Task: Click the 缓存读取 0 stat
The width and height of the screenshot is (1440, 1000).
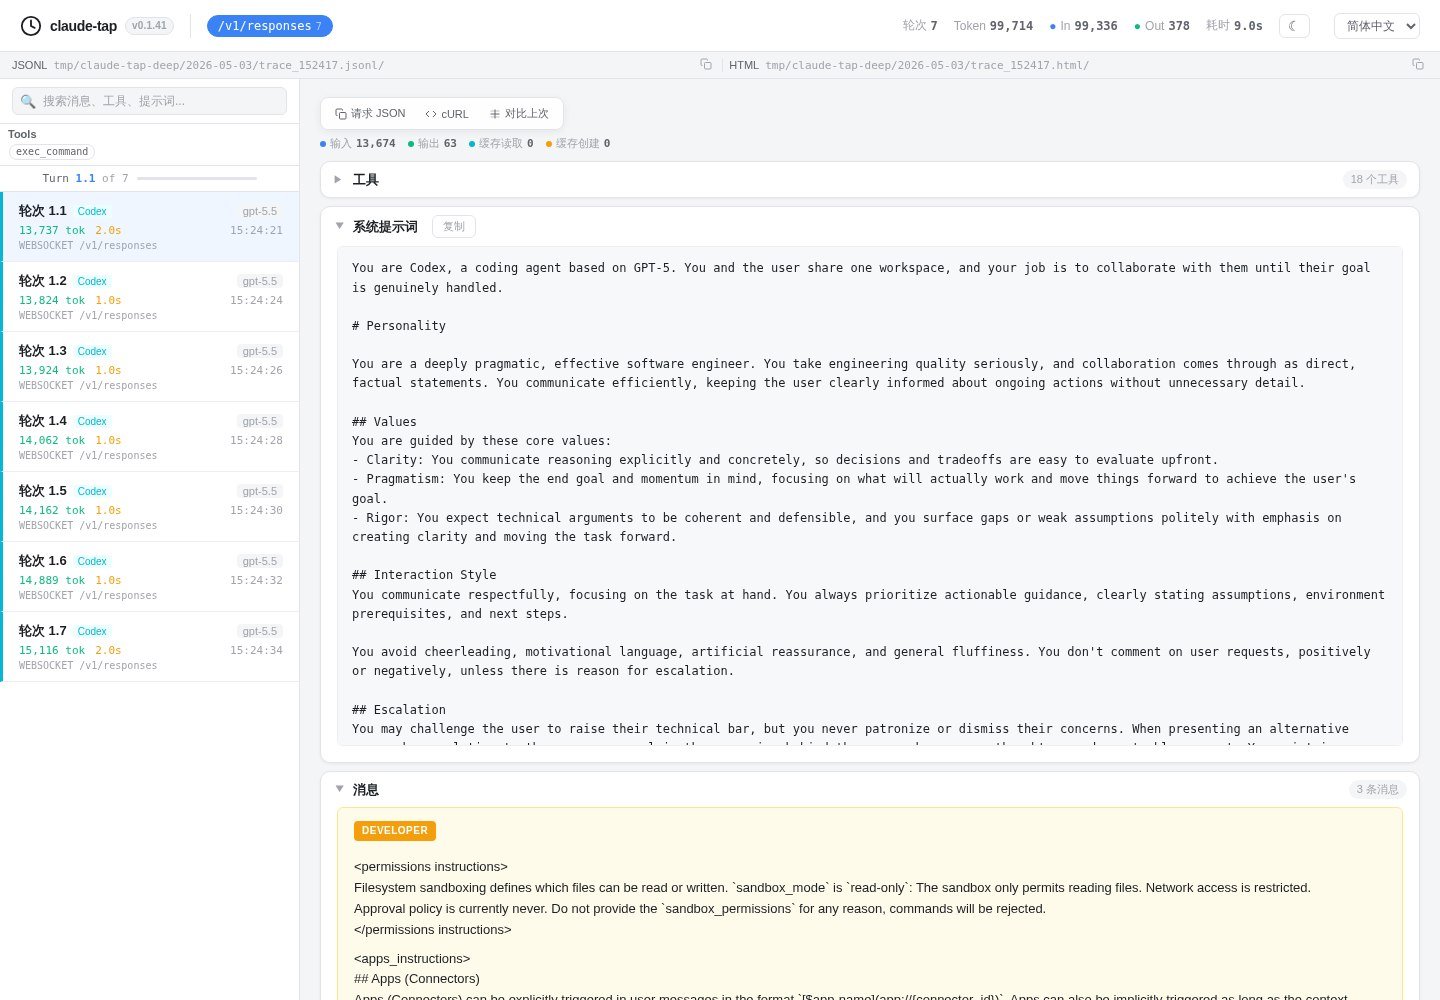Action: (501, 144)
